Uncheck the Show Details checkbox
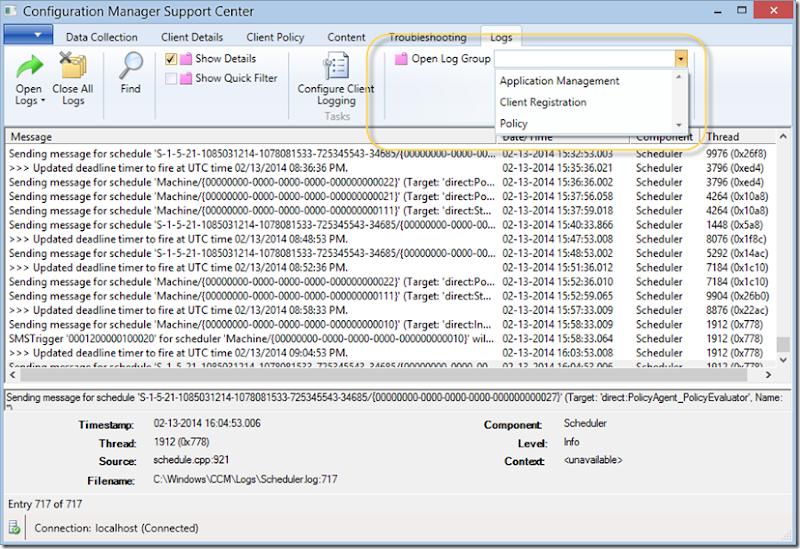The image size is (800, 549). [x=171, y=59]
